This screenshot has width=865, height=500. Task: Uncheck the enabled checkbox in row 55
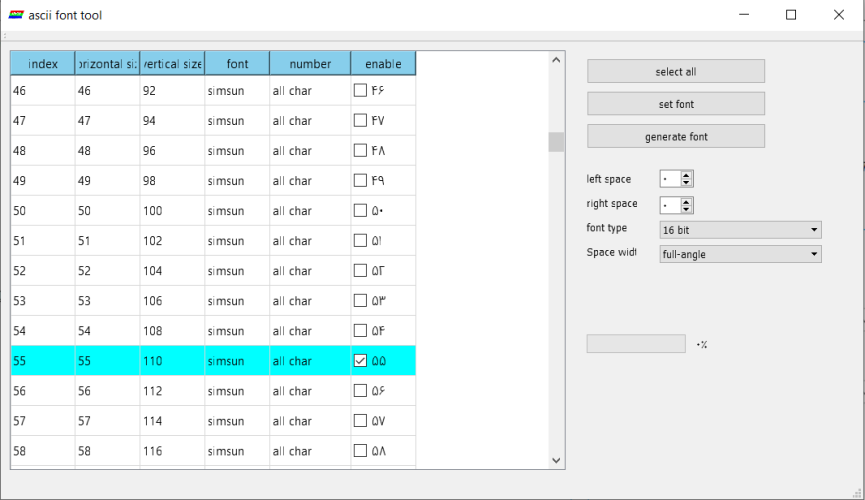click(x=360, y=361)
